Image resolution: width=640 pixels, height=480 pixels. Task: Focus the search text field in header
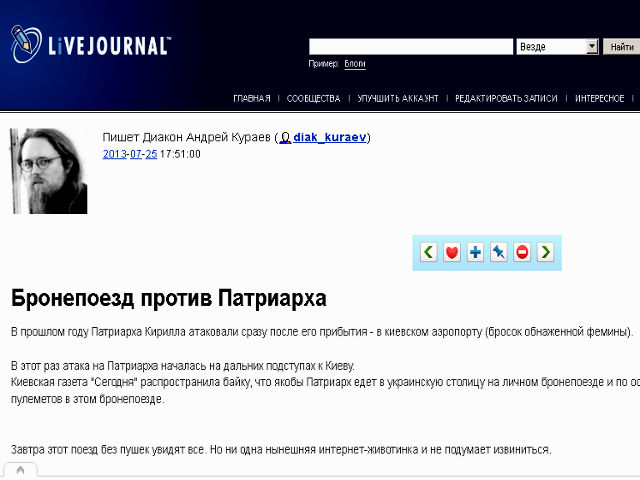411,47
